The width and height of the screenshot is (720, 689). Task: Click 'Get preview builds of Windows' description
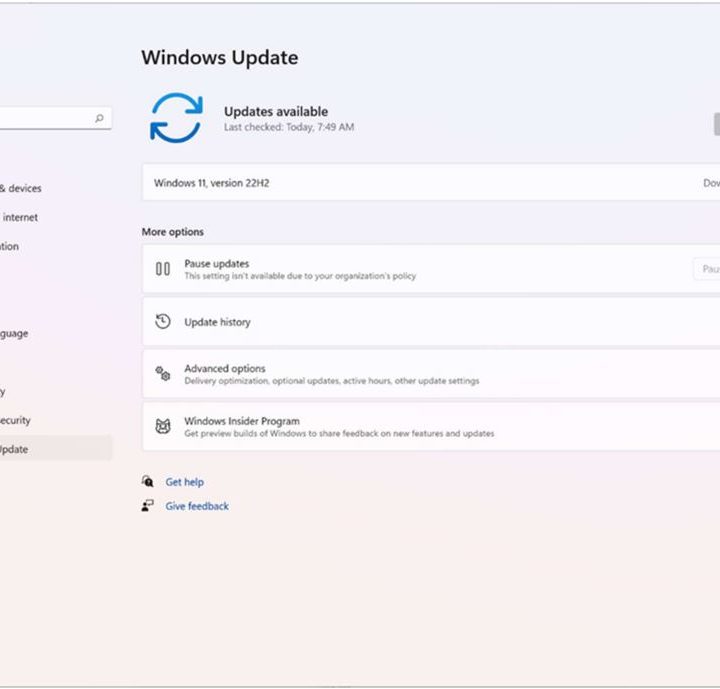[x=339, y=434]
